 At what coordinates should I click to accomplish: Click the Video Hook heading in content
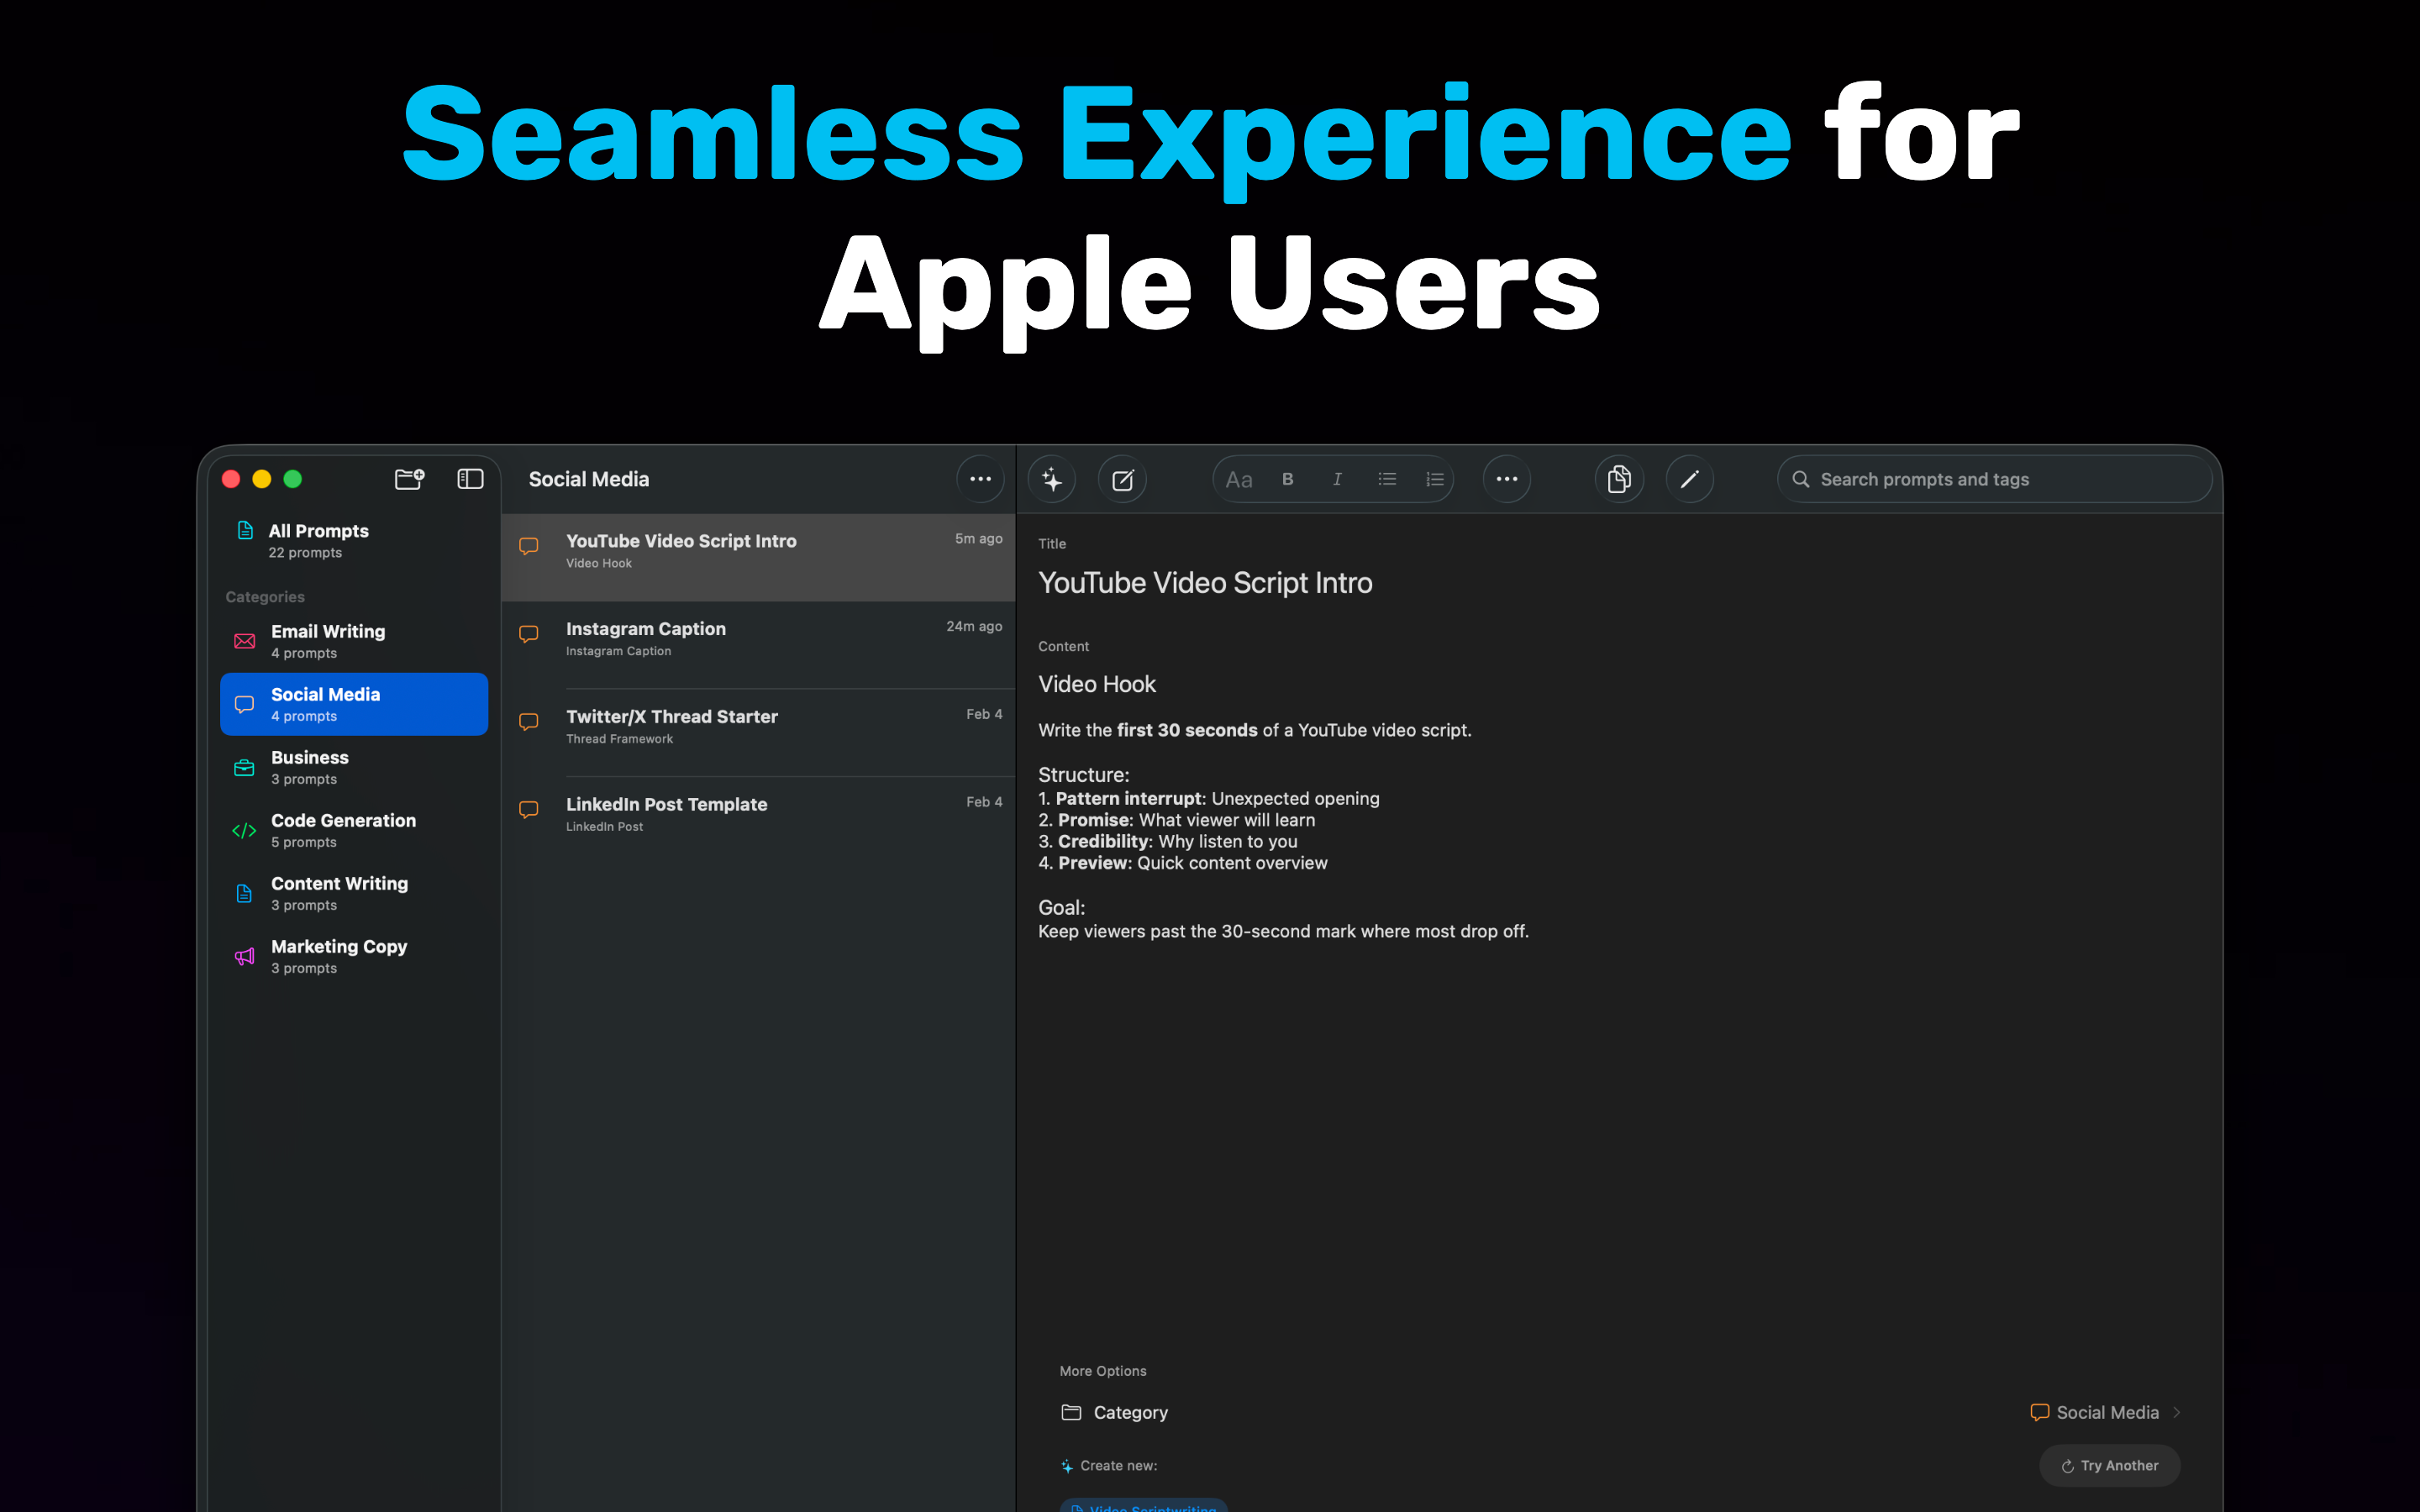coord(1097,684)
